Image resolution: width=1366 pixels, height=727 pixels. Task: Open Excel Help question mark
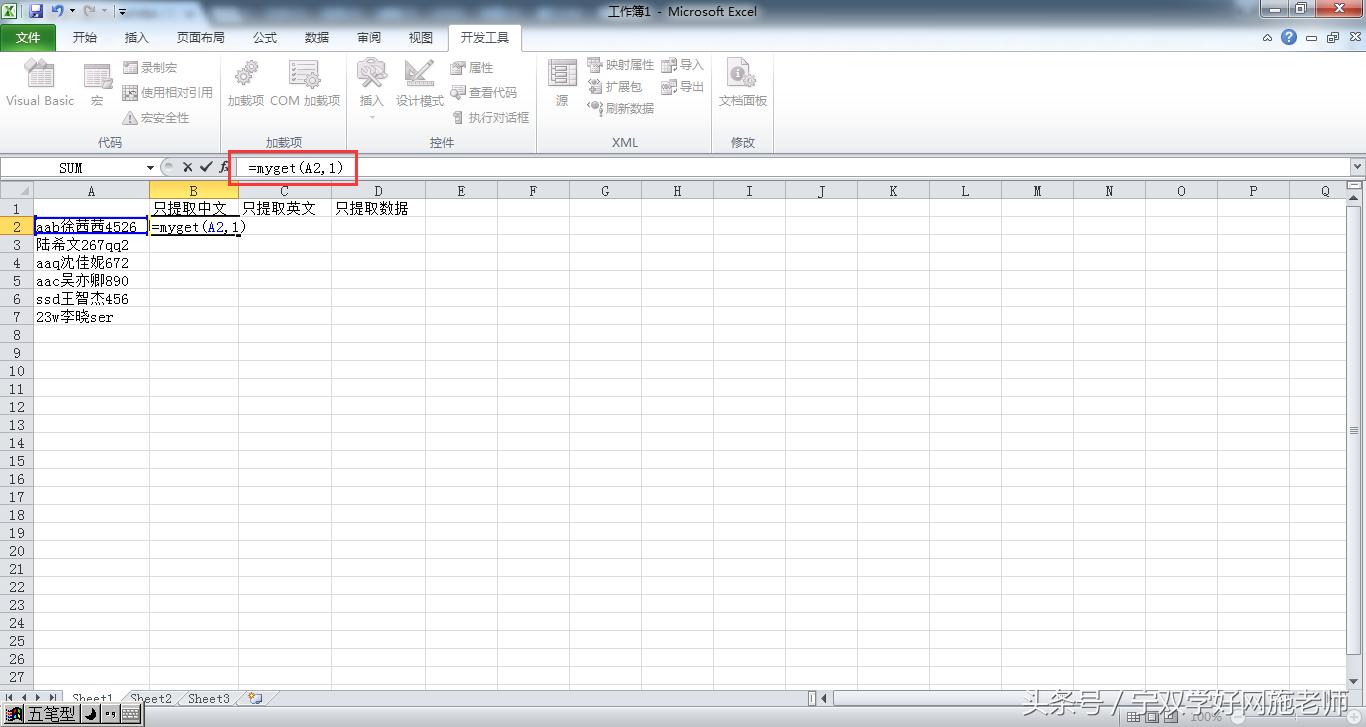click(x=1289, y=38)
